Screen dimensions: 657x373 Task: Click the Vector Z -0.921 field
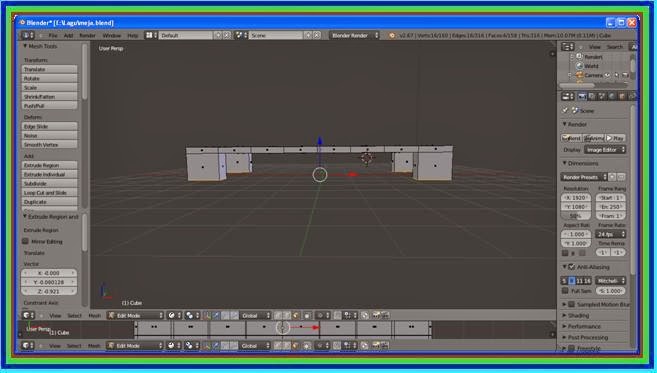point(49,291)
